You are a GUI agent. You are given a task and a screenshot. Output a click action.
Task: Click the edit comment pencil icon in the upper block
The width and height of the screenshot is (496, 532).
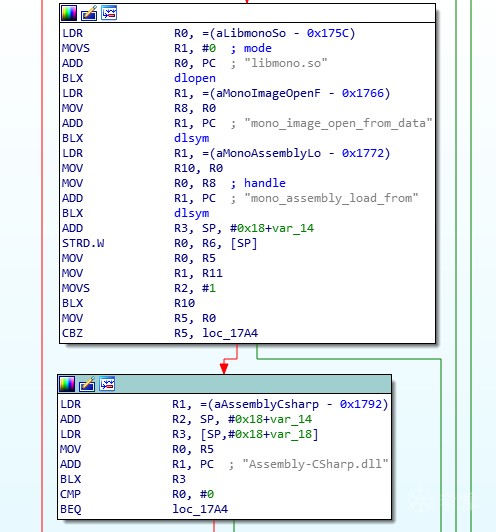(89, 13)
